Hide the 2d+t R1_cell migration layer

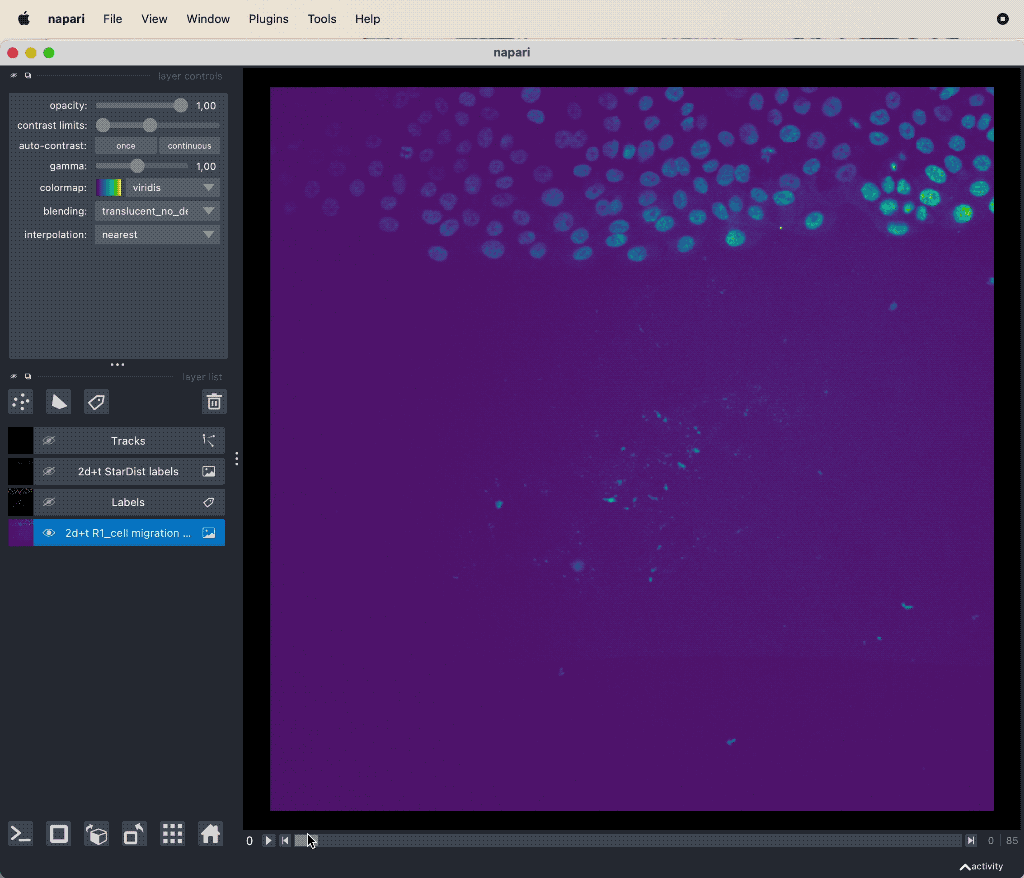(x=48, y=533)
